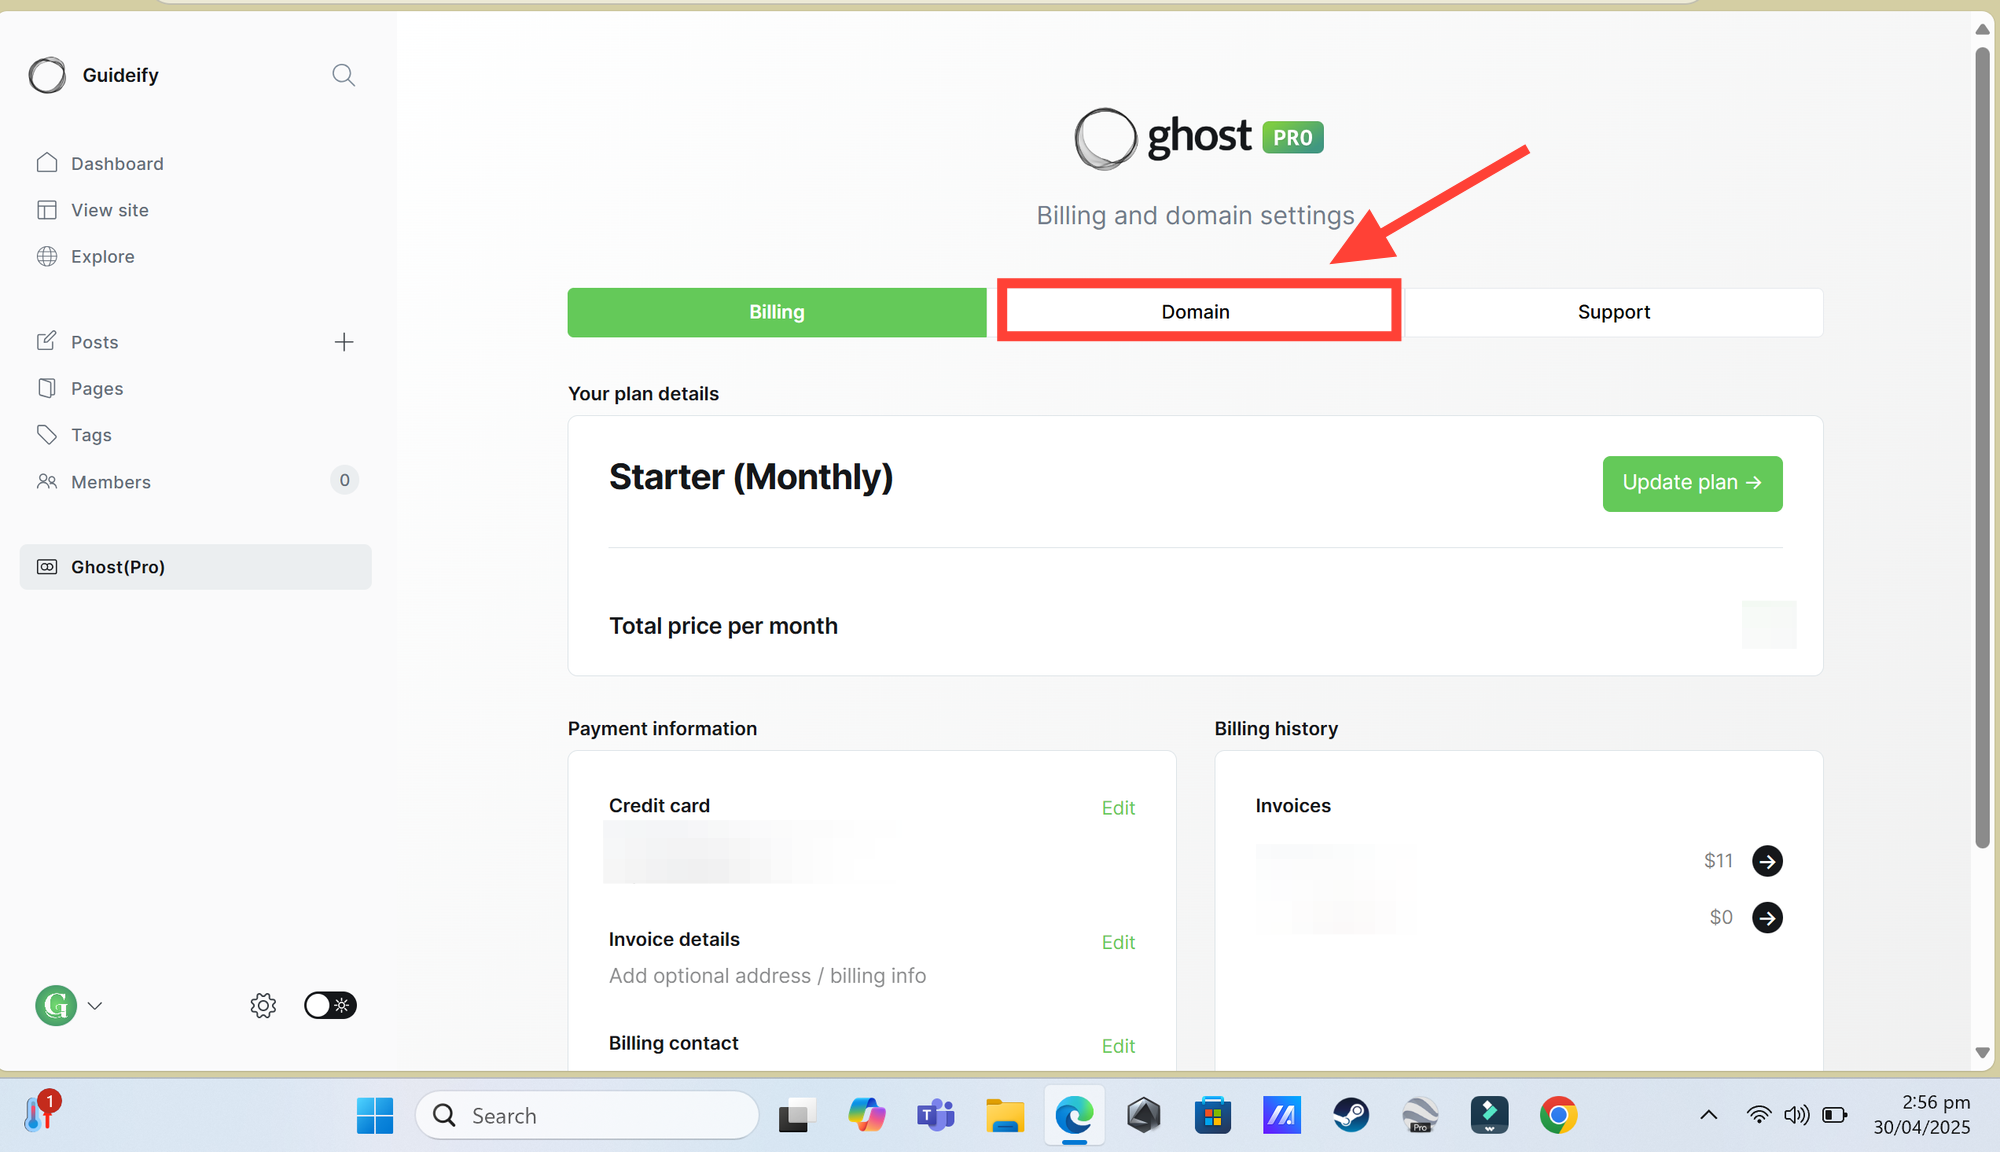
Task: Switch to the Billing tab
Action: tap(777, 312)
